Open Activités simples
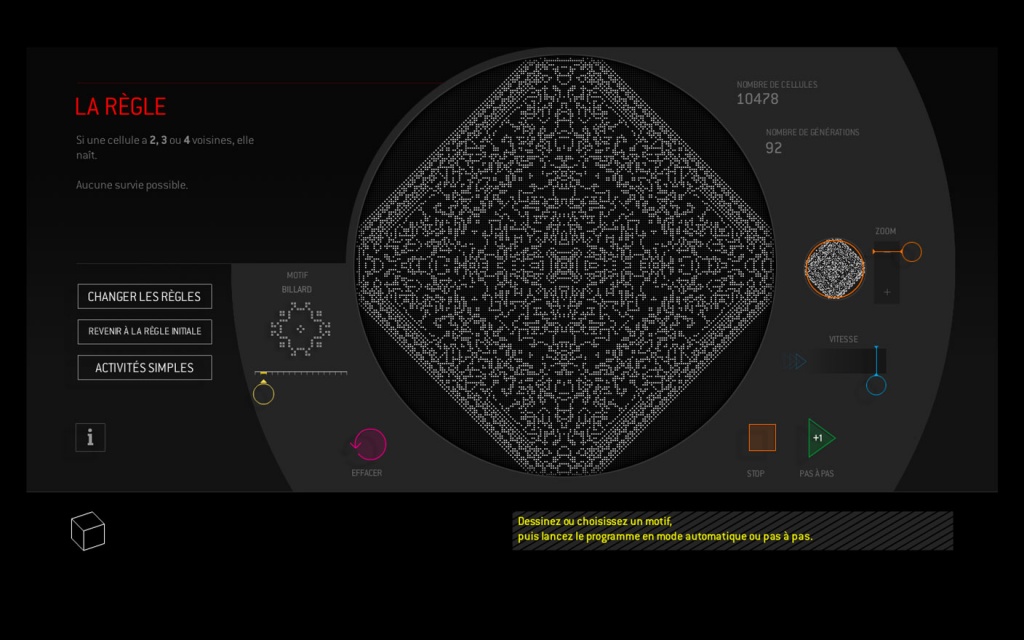This screenshot has width=1024, height=640. click(x=144, y=367)
